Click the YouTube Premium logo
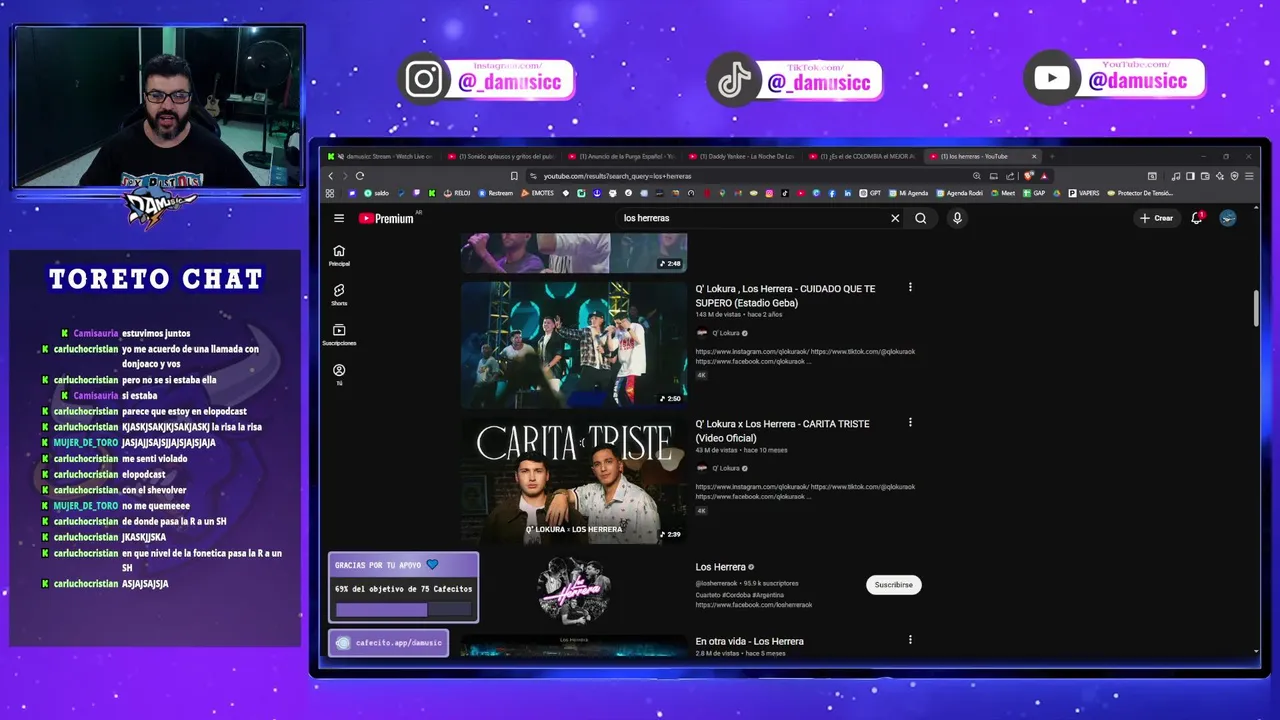Viewport: 1280px width, 720px height. (x=386, y=218)
